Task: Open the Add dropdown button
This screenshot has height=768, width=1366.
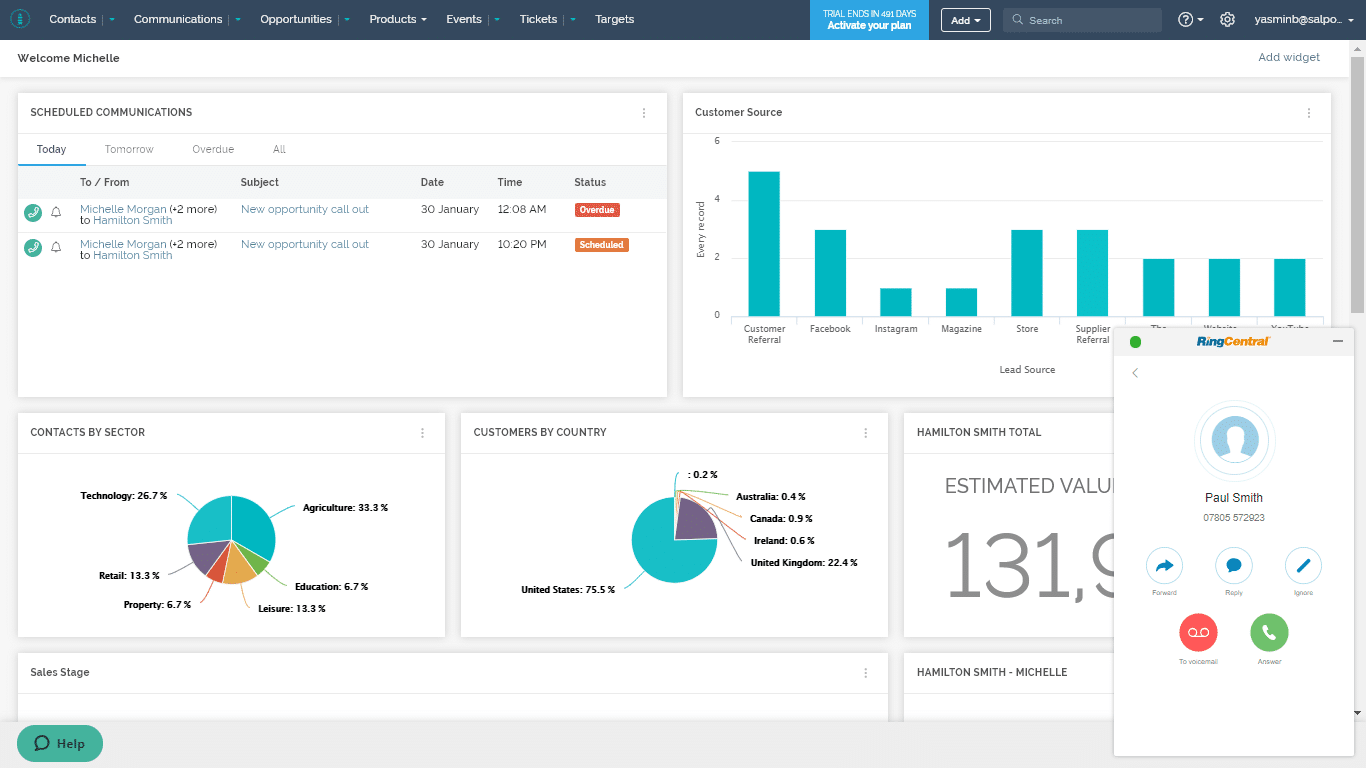Action: (965, 20)
